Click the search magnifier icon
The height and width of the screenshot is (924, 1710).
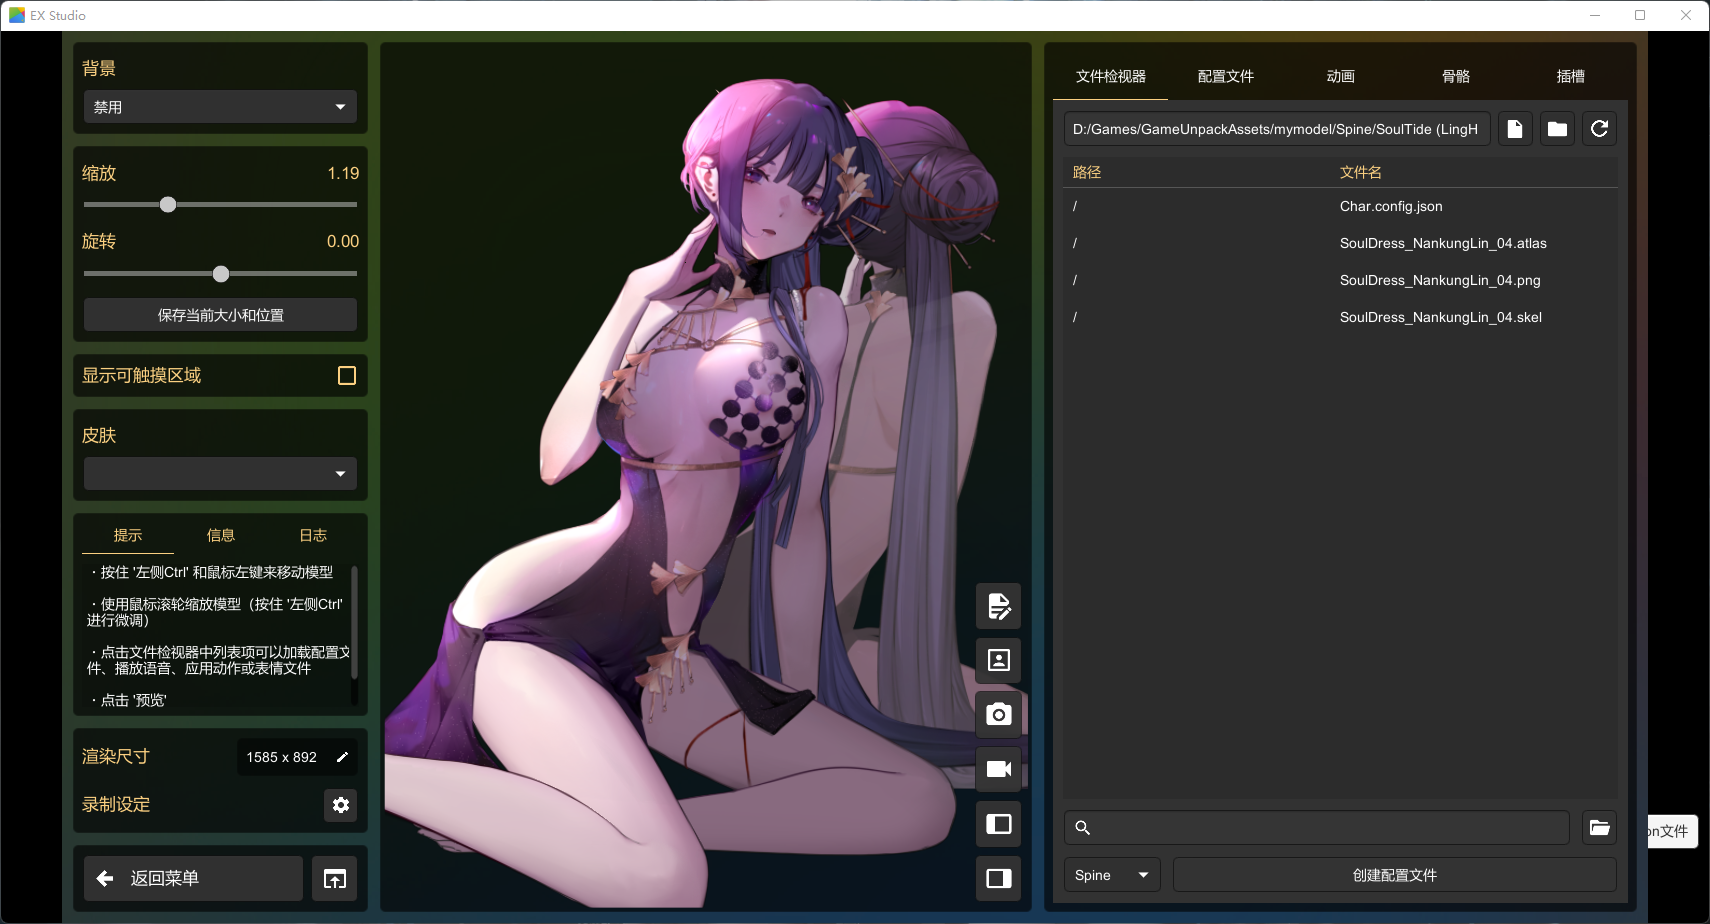1082,828
